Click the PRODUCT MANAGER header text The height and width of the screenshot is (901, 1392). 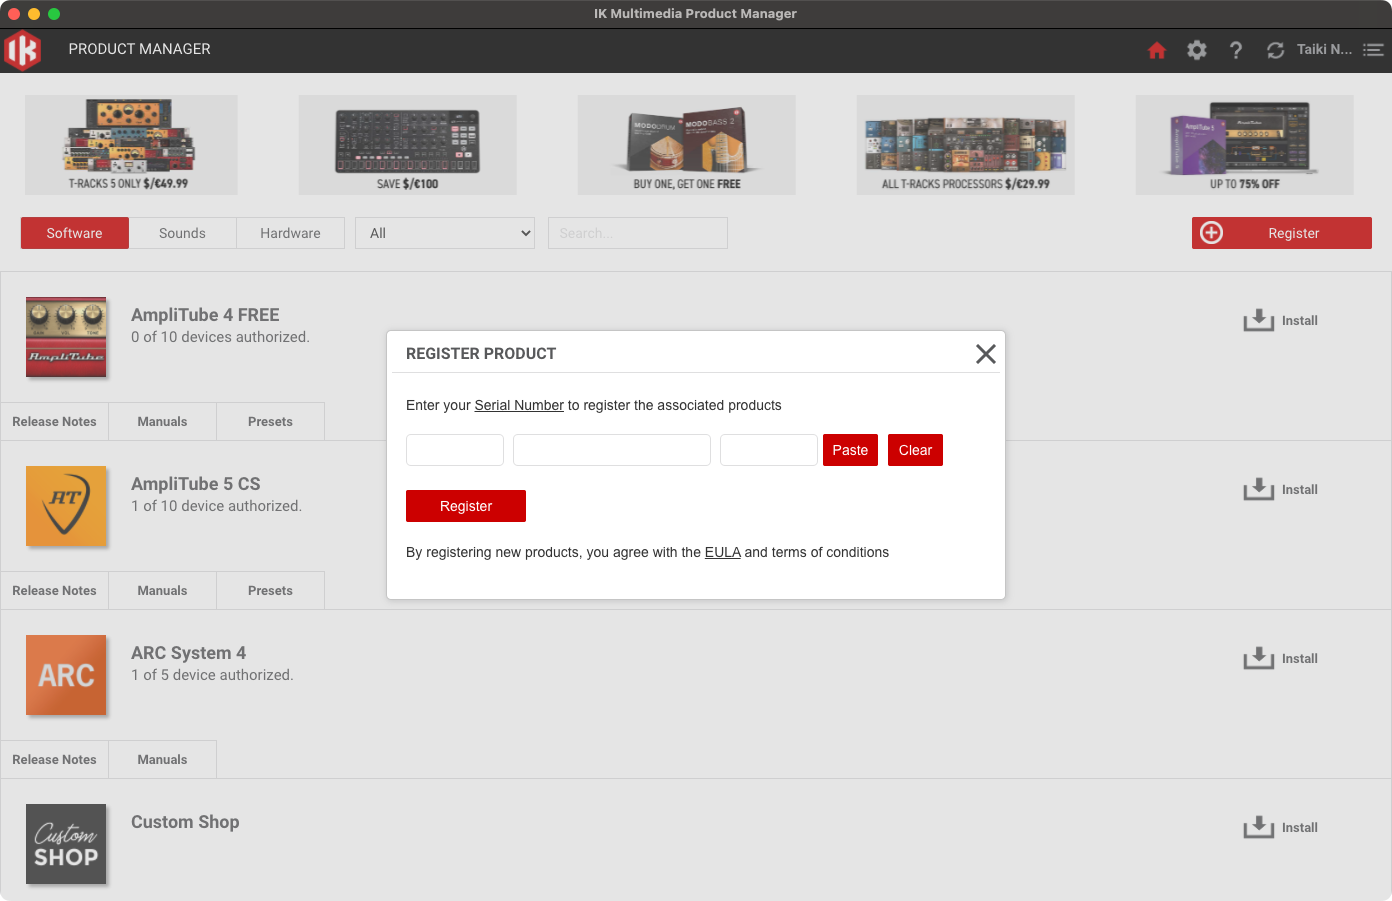pyautogui.click(x=140, y=49)
